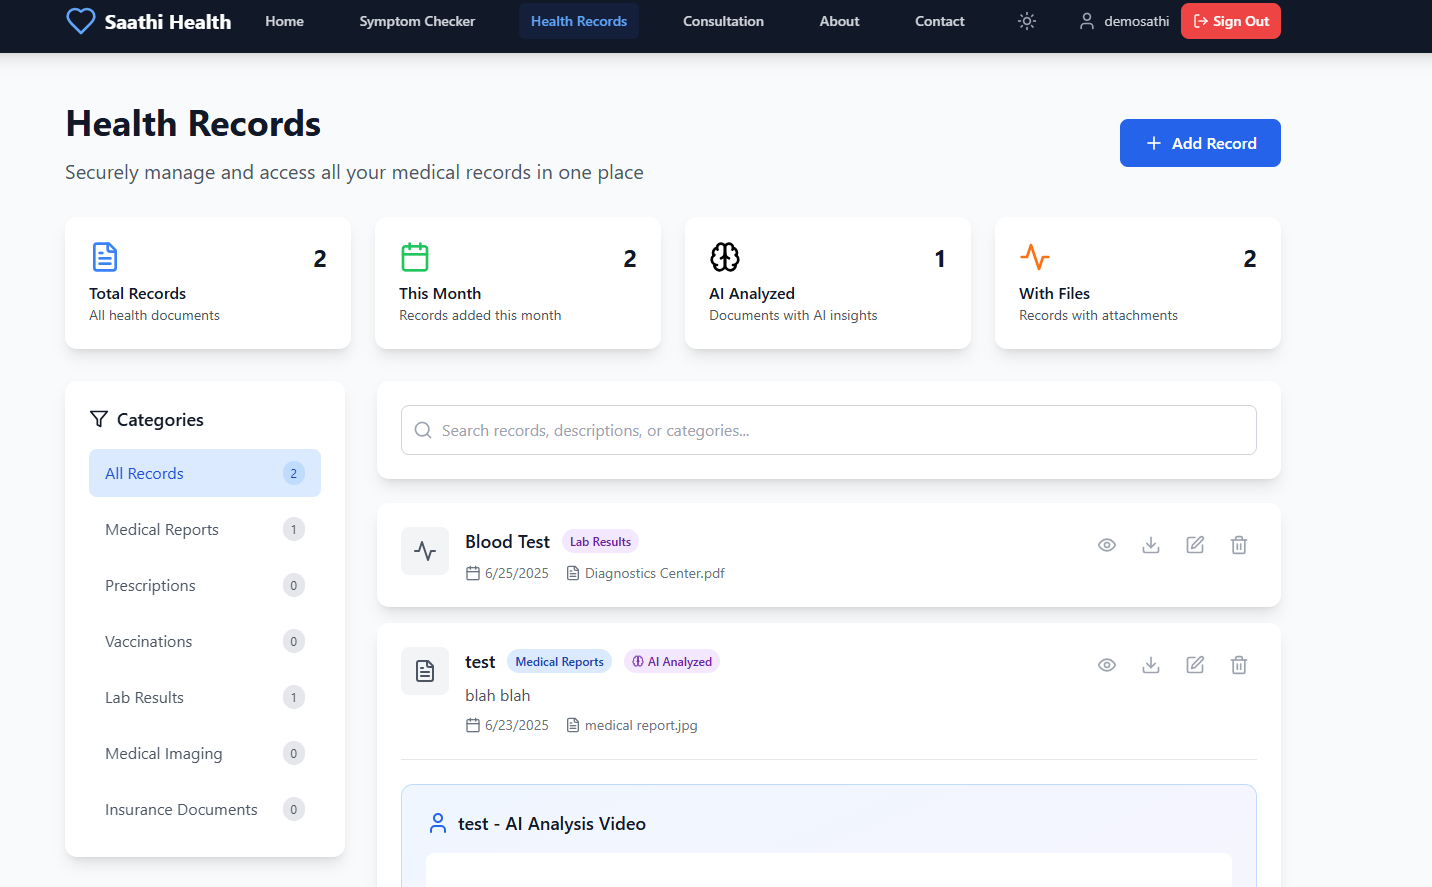Click the This Month stat card

(x=518, y=283)
